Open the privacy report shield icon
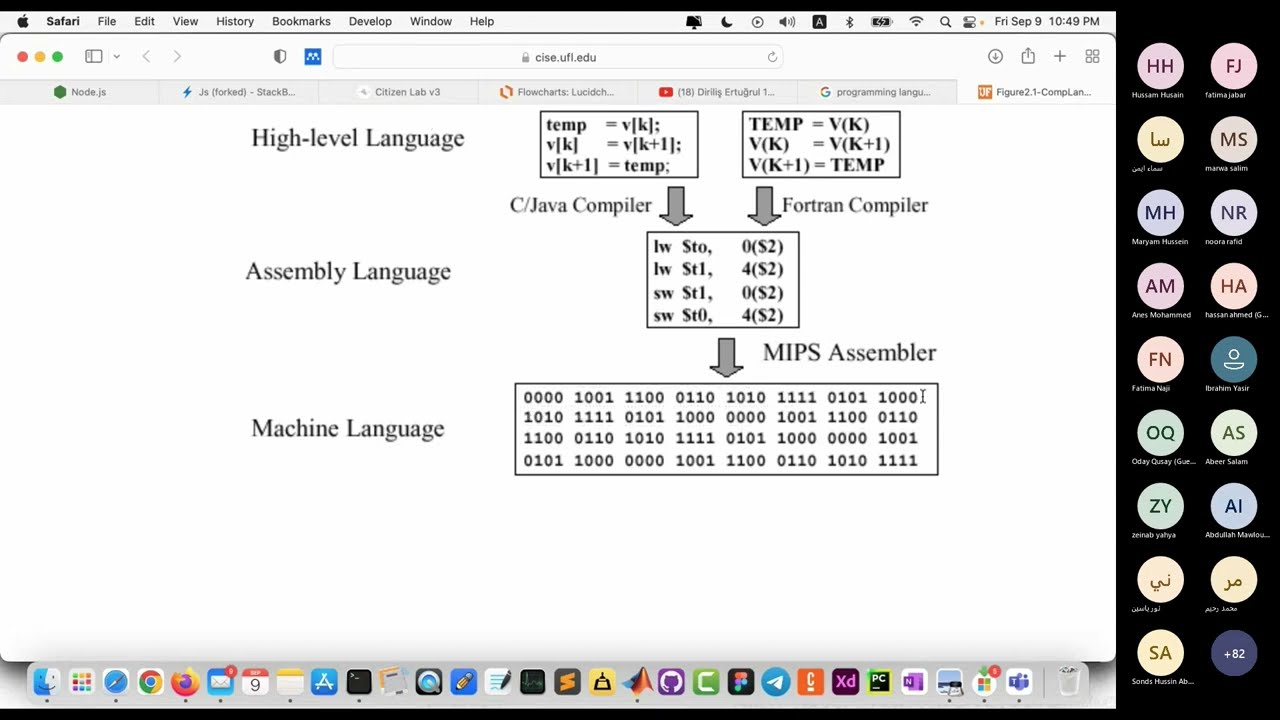The height and width of the screenshot is (720, 1280). pos(280,57)
